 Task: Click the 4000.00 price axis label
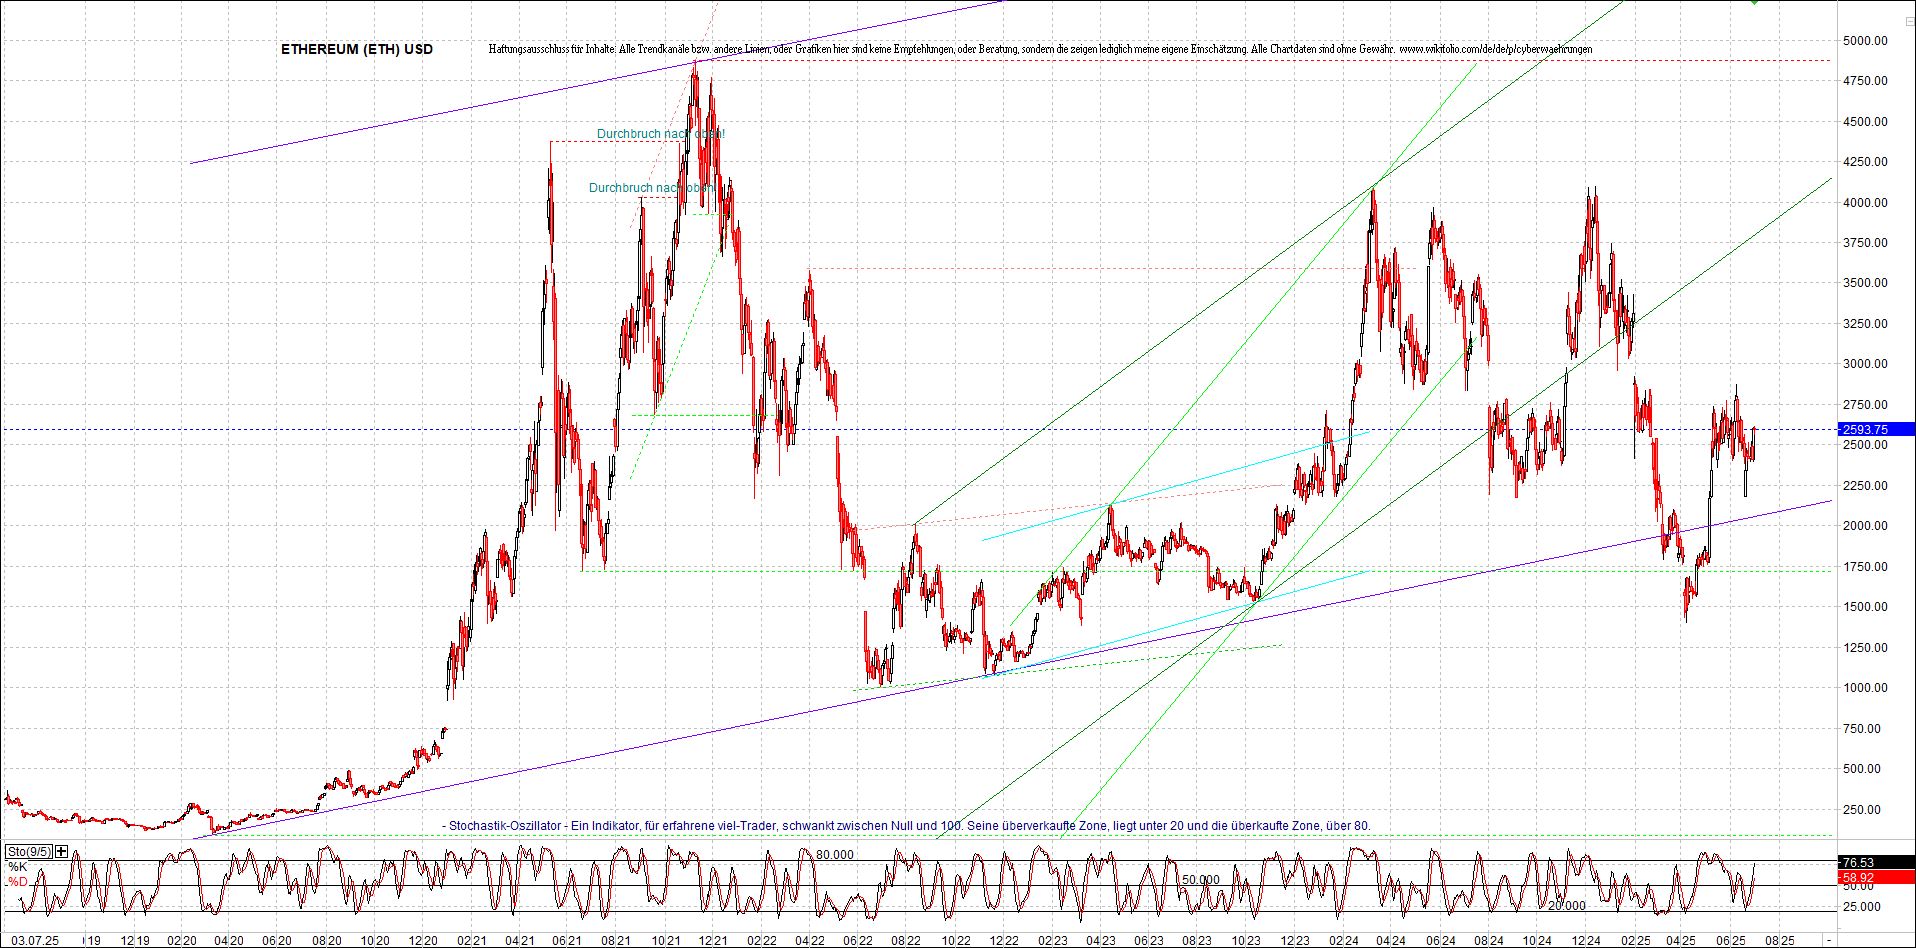1866,203
